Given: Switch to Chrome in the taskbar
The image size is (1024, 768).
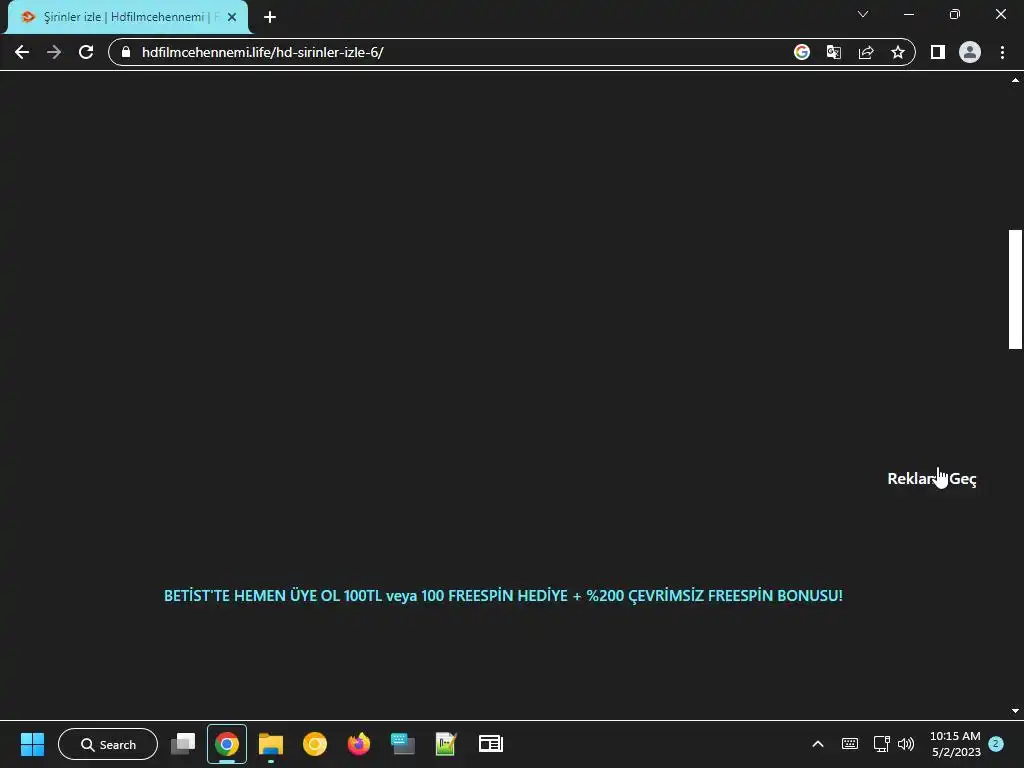Looking at the screenshot, I should pos(227,744).
